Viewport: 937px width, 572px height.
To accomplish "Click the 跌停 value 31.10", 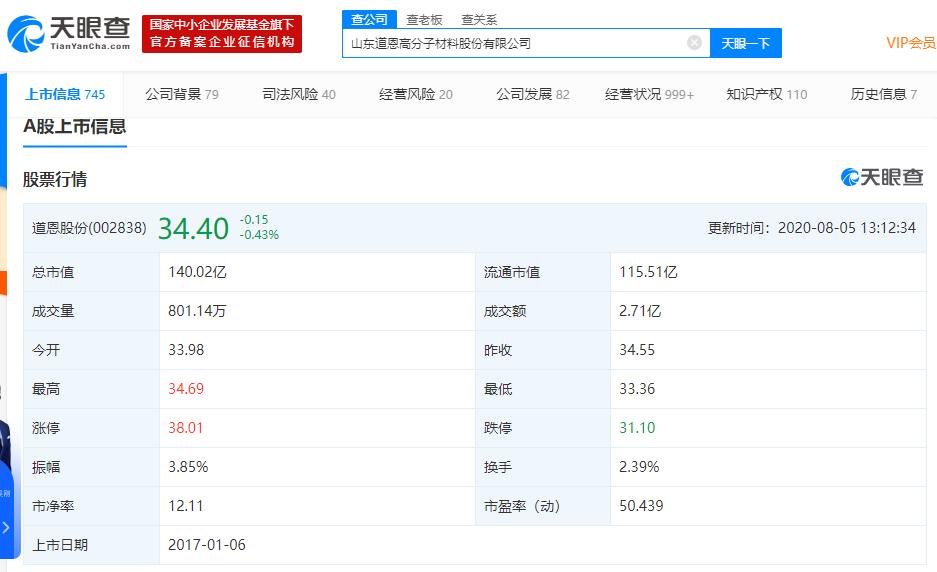I will [x=637, y=428].
